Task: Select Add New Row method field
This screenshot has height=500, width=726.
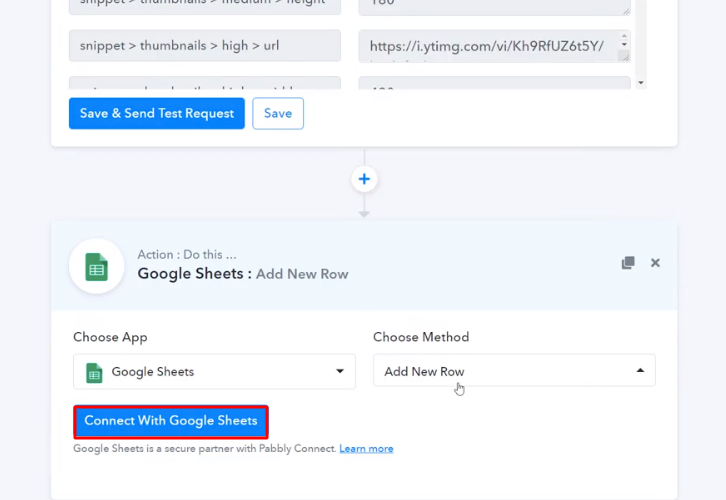Action: pyautogui.click(x=514, y=371)
